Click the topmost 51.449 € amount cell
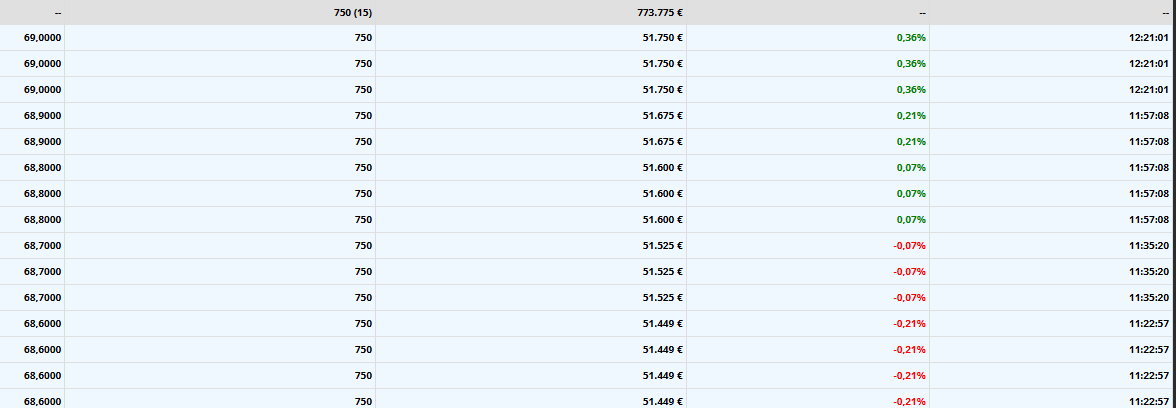Image resolution: width=1176 pixels, height=408 pixels. point(531,323)
